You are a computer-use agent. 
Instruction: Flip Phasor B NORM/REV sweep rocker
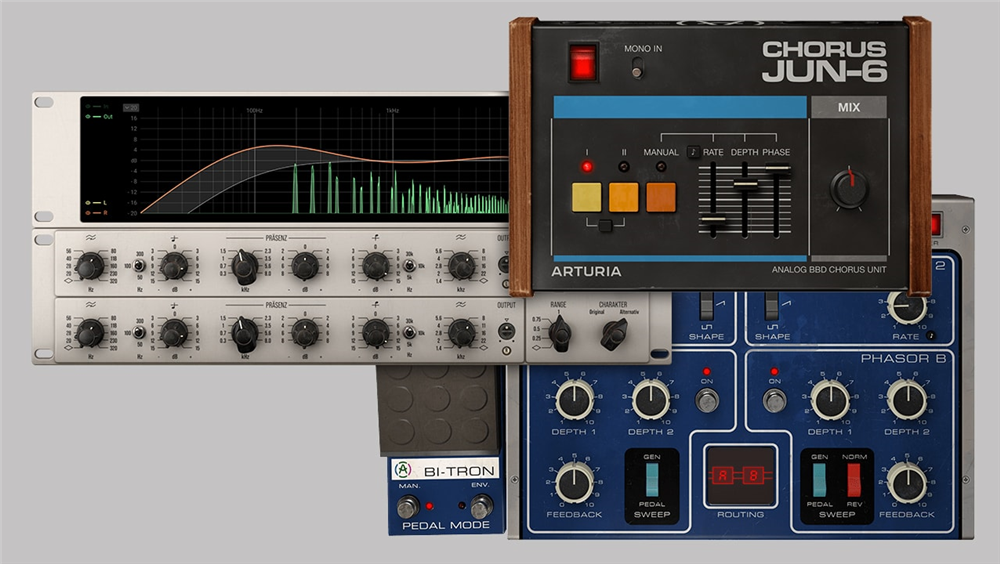coord(853,480)
